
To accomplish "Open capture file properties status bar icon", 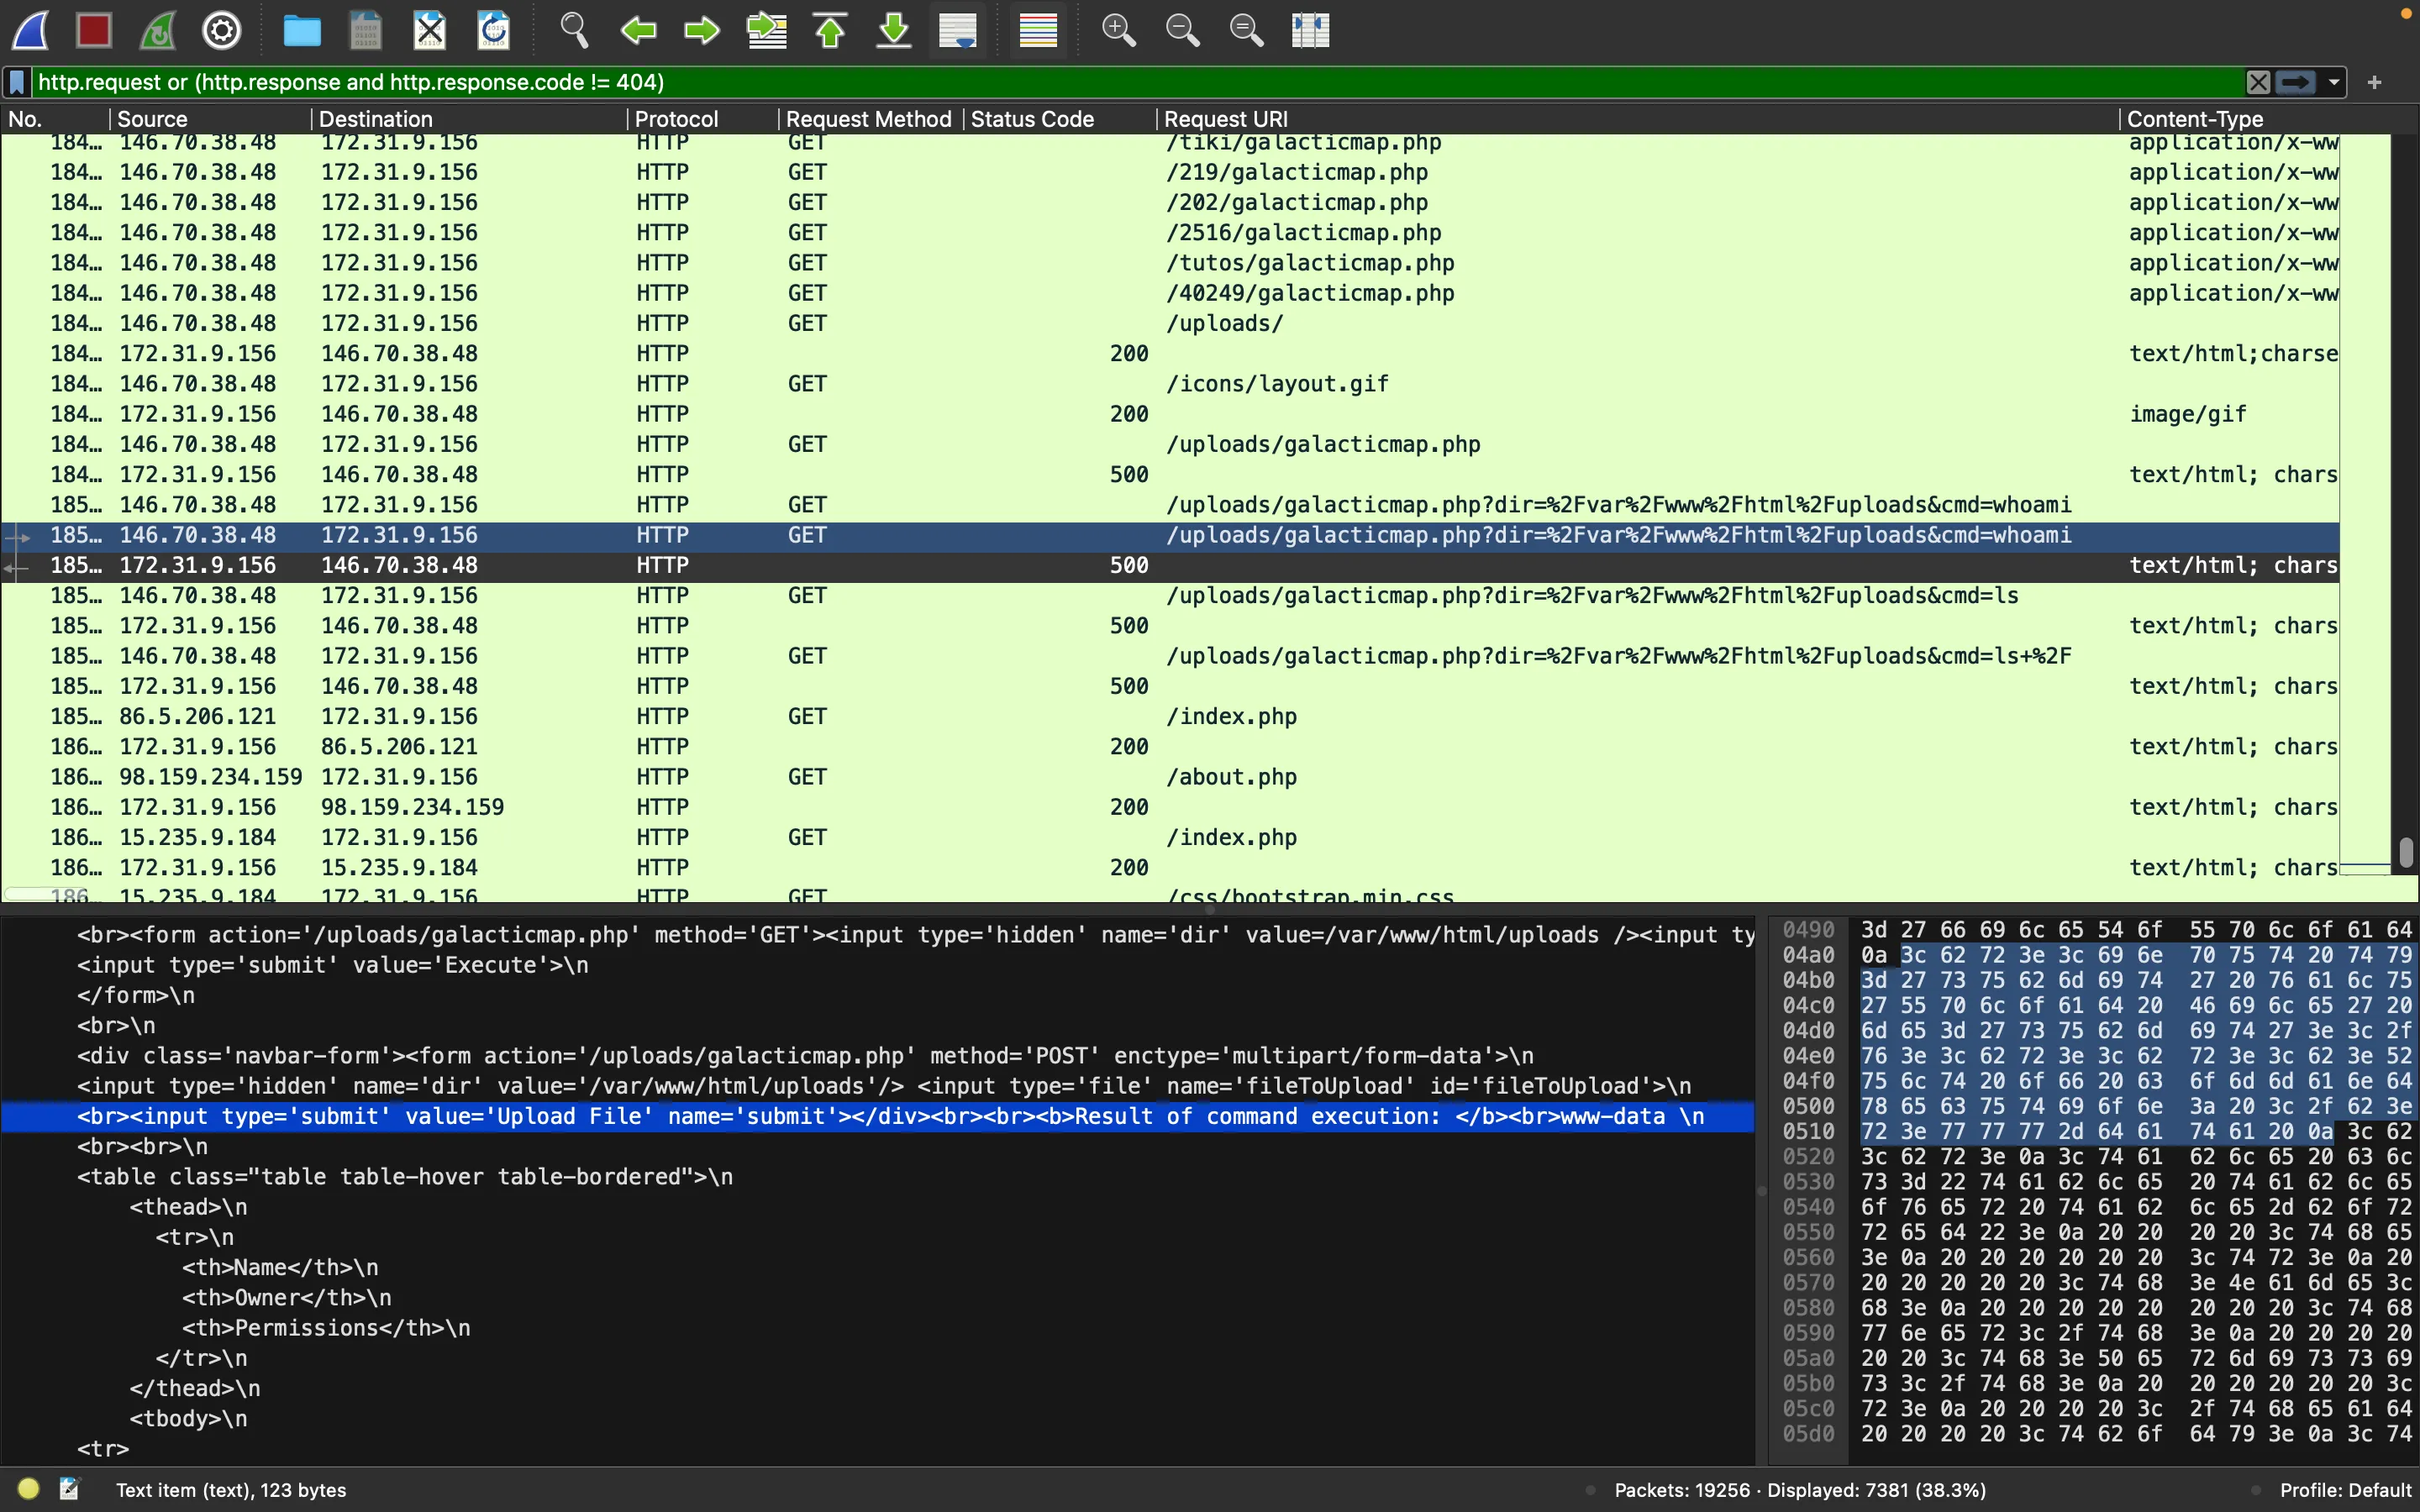I will coord(69,1489).
